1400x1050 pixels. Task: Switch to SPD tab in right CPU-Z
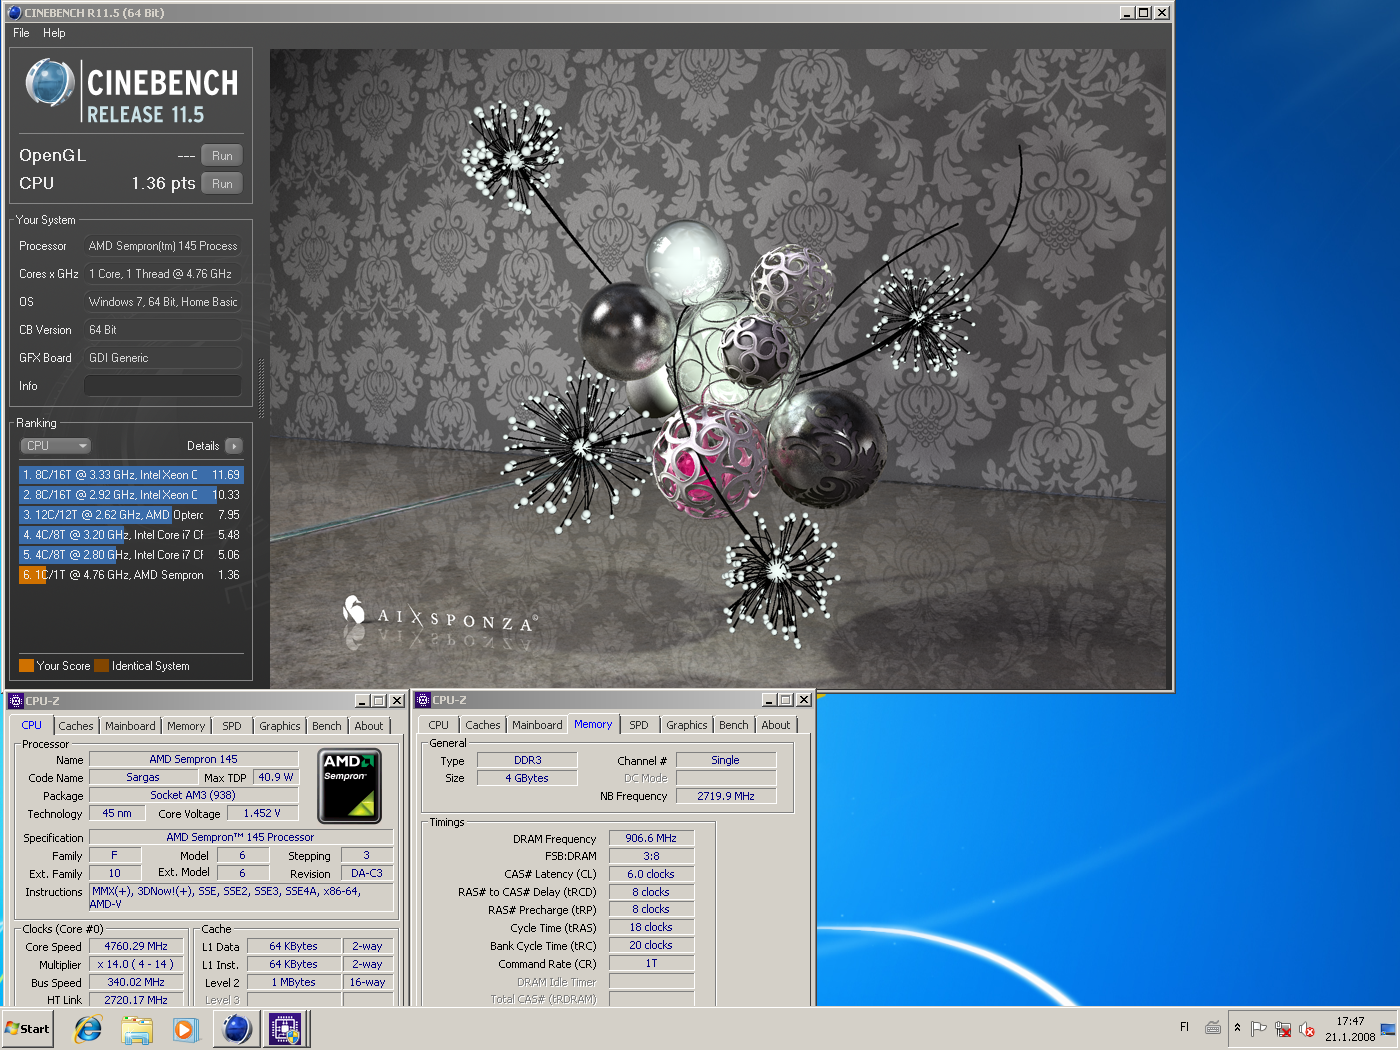point(639,725)
